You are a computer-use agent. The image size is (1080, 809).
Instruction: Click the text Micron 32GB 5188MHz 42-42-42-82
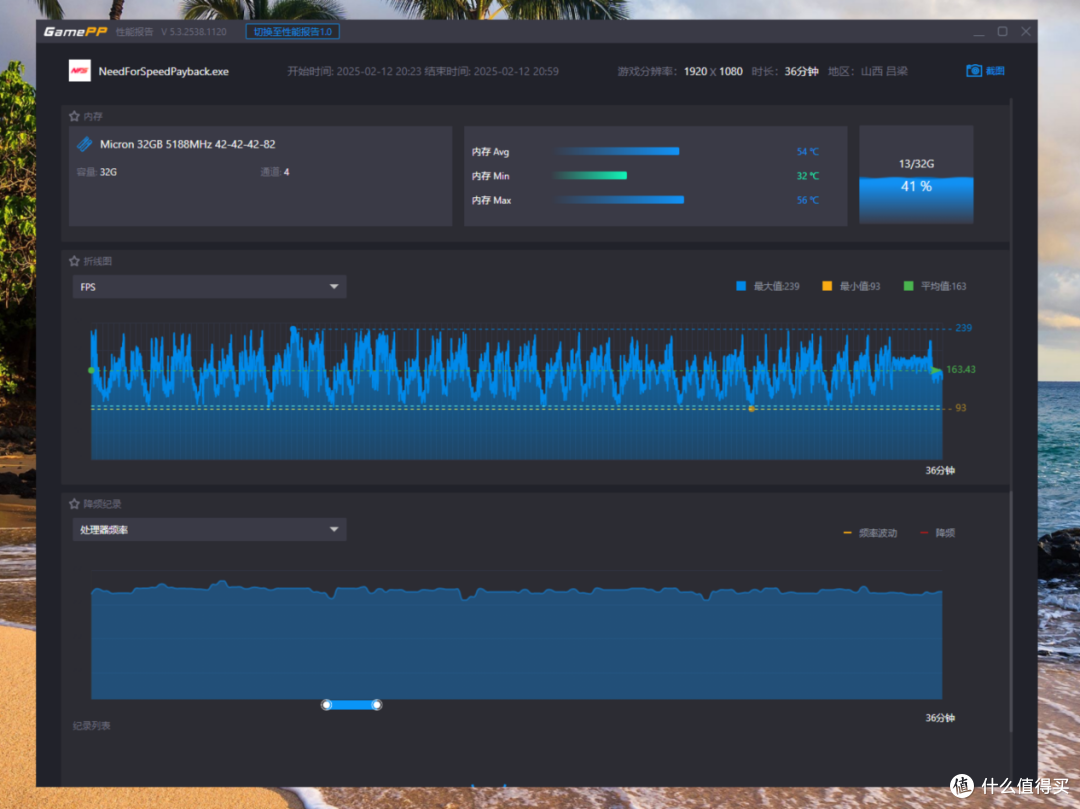[x=187, y=144]
